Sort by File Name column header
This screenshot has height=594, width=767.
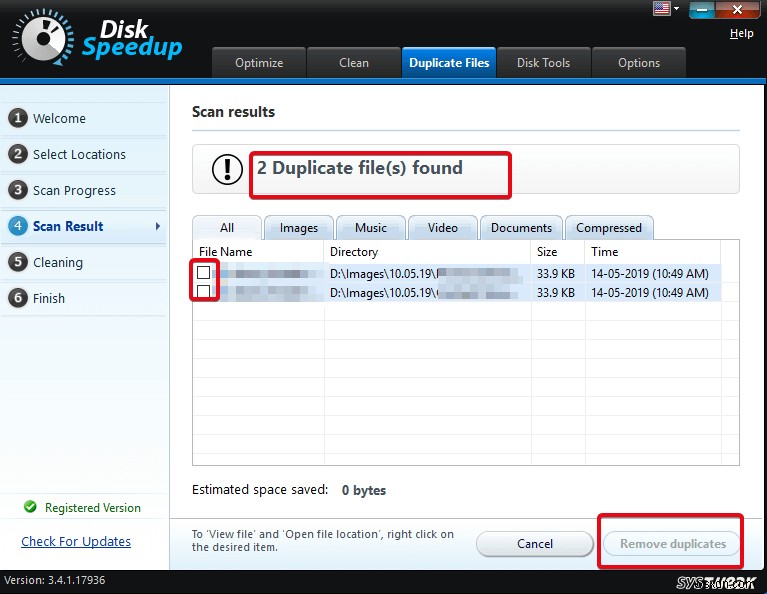tap(258, 251)
